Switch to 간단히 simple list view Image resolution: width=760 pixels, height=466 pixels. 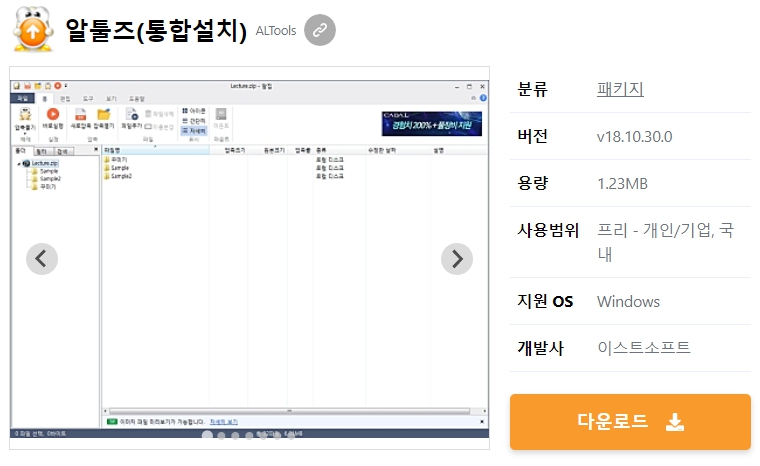point(194,121)
